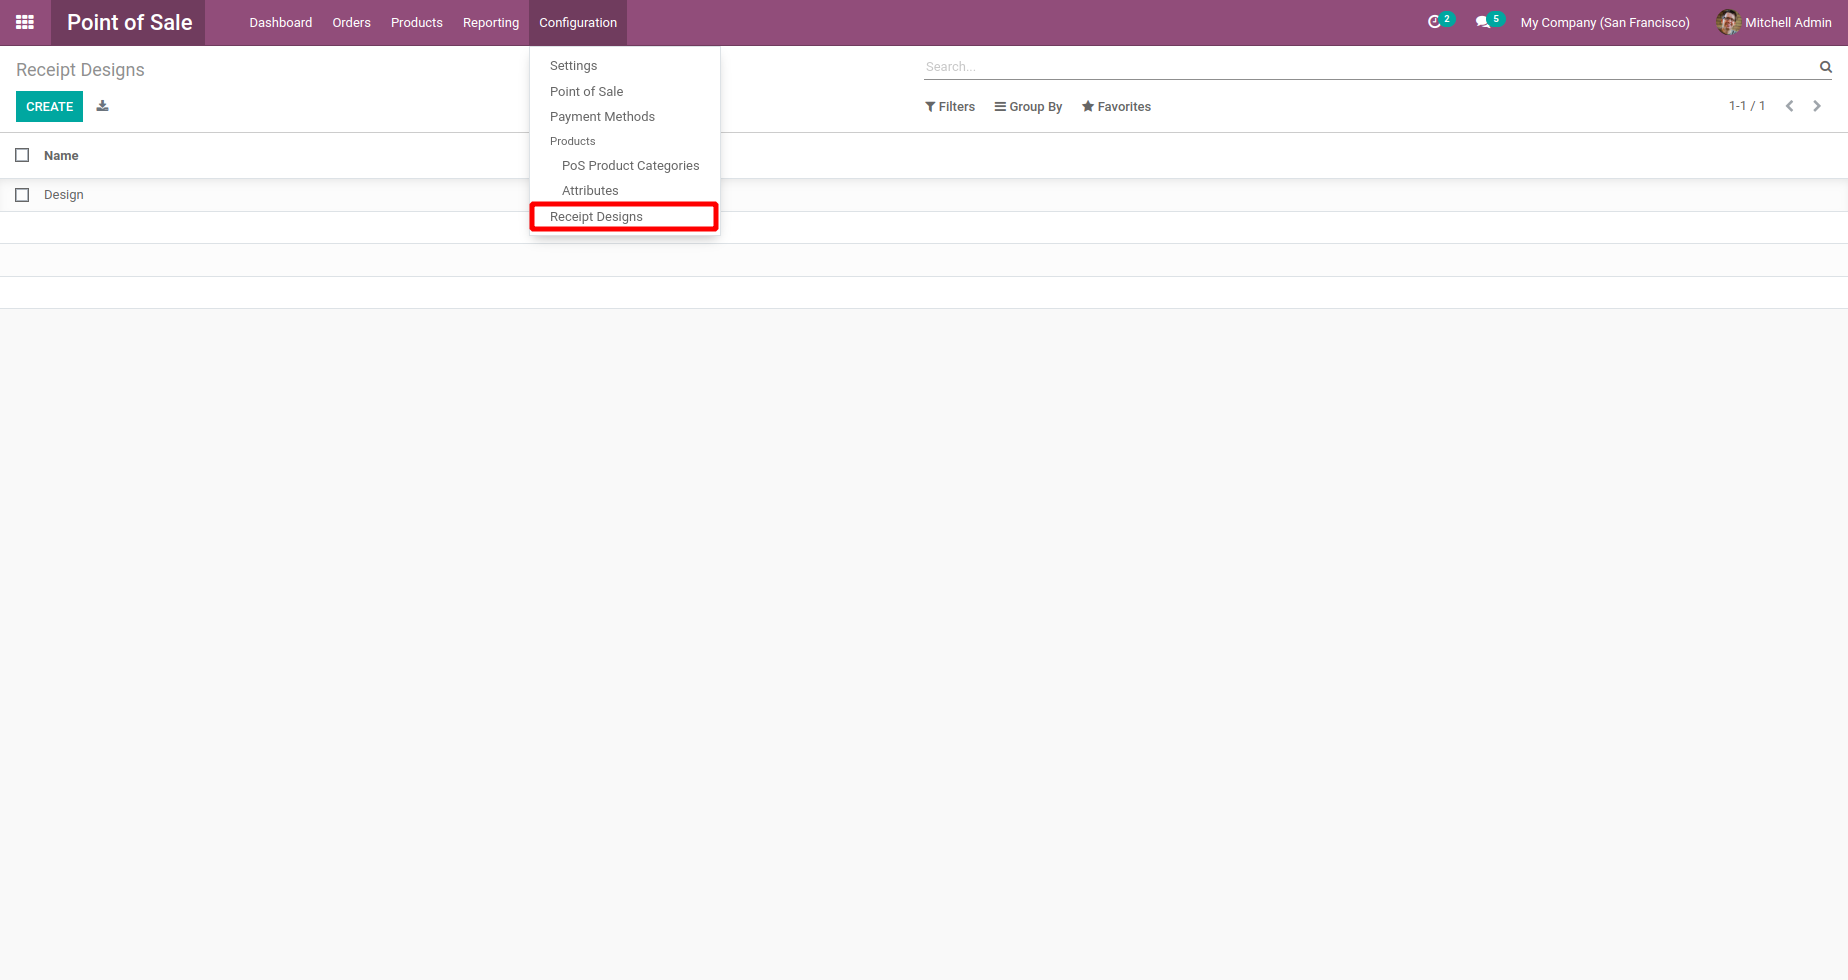Go to previous page arrow

pos(1789,106)
